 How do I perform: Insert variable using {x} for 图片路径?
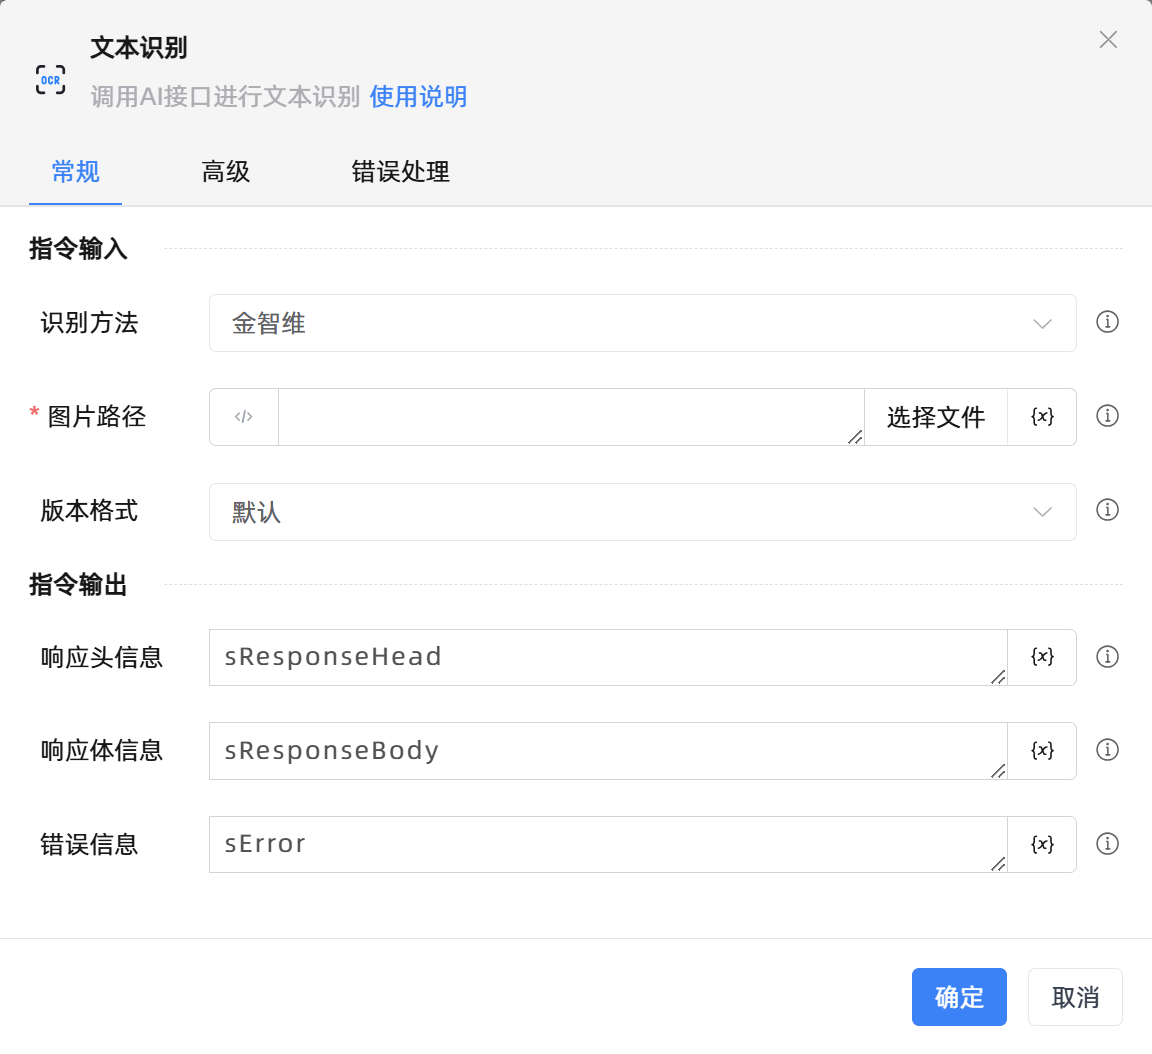coord(1042,417)
